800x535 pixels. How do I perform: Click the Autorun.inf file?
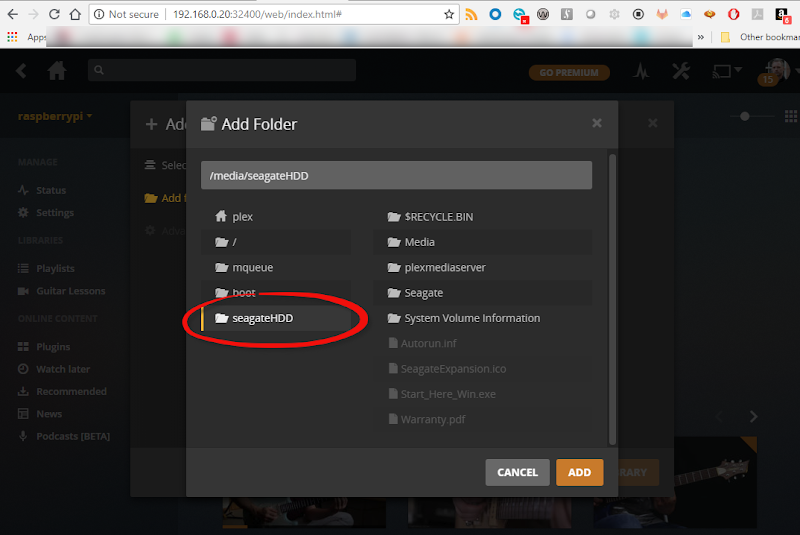483,343
